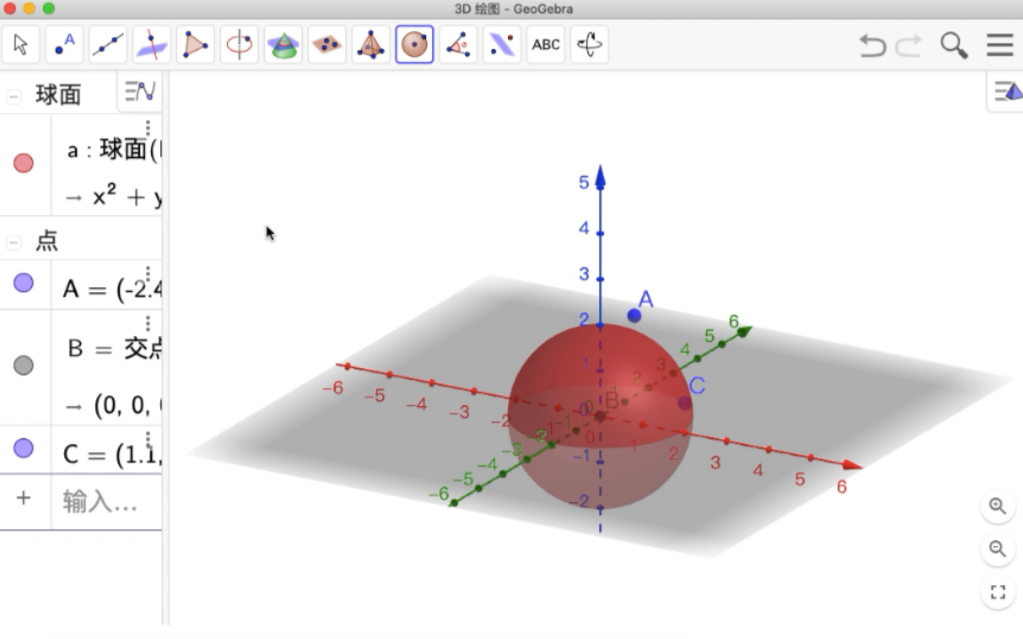Select the Sphere with center tool
The width and height of the screenshot is (1023, 639).
coord(414,45)
